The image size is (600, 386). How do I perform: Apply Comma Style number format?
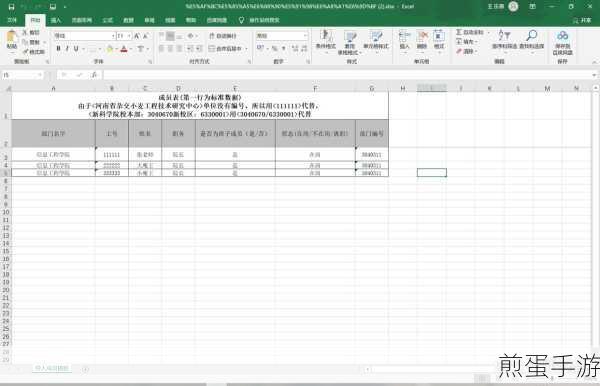click(x=284, y=48)
